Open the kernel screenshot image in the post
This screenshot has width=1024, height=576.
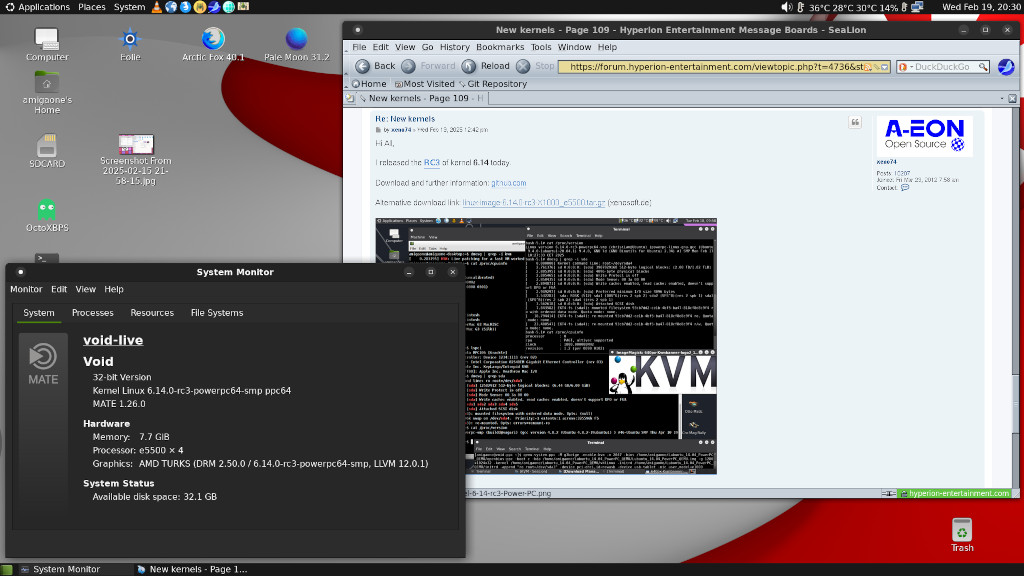pos(546,346)
